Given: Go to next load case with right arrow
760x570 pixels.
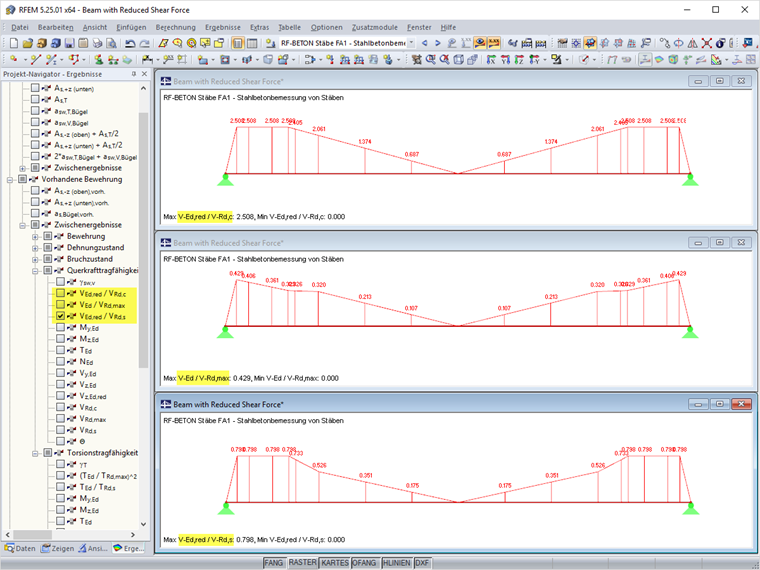Looking at the screenshot, I should pos(437,44).
